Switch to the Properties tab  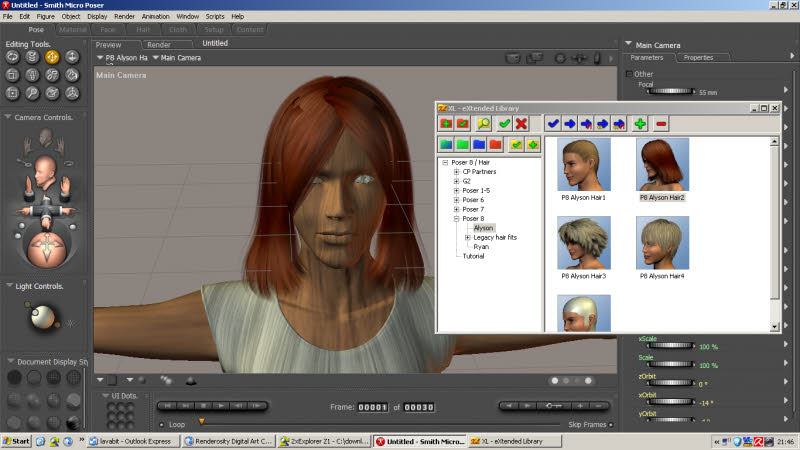(x=698, y=58)
